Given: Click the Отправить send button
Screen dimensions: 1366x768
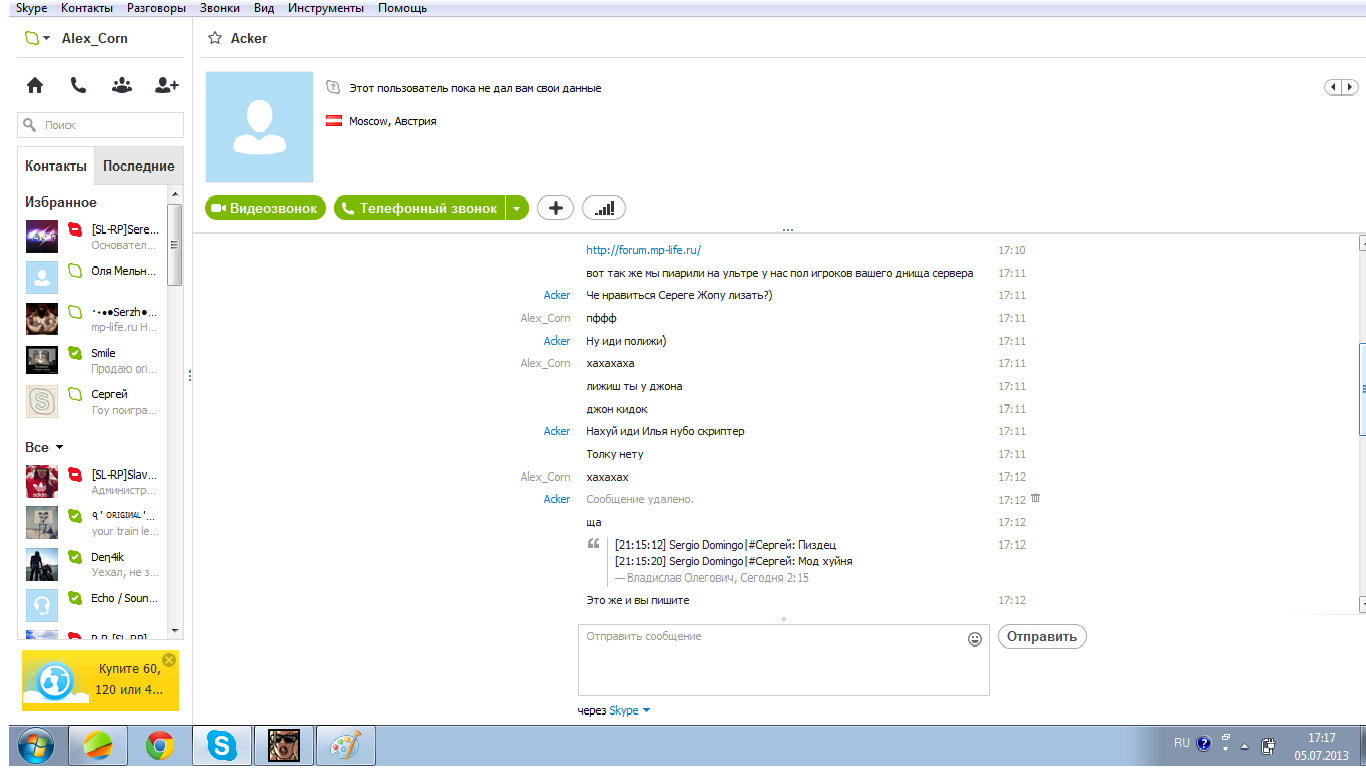Looking at the screenshot, I should point(1042,636).
